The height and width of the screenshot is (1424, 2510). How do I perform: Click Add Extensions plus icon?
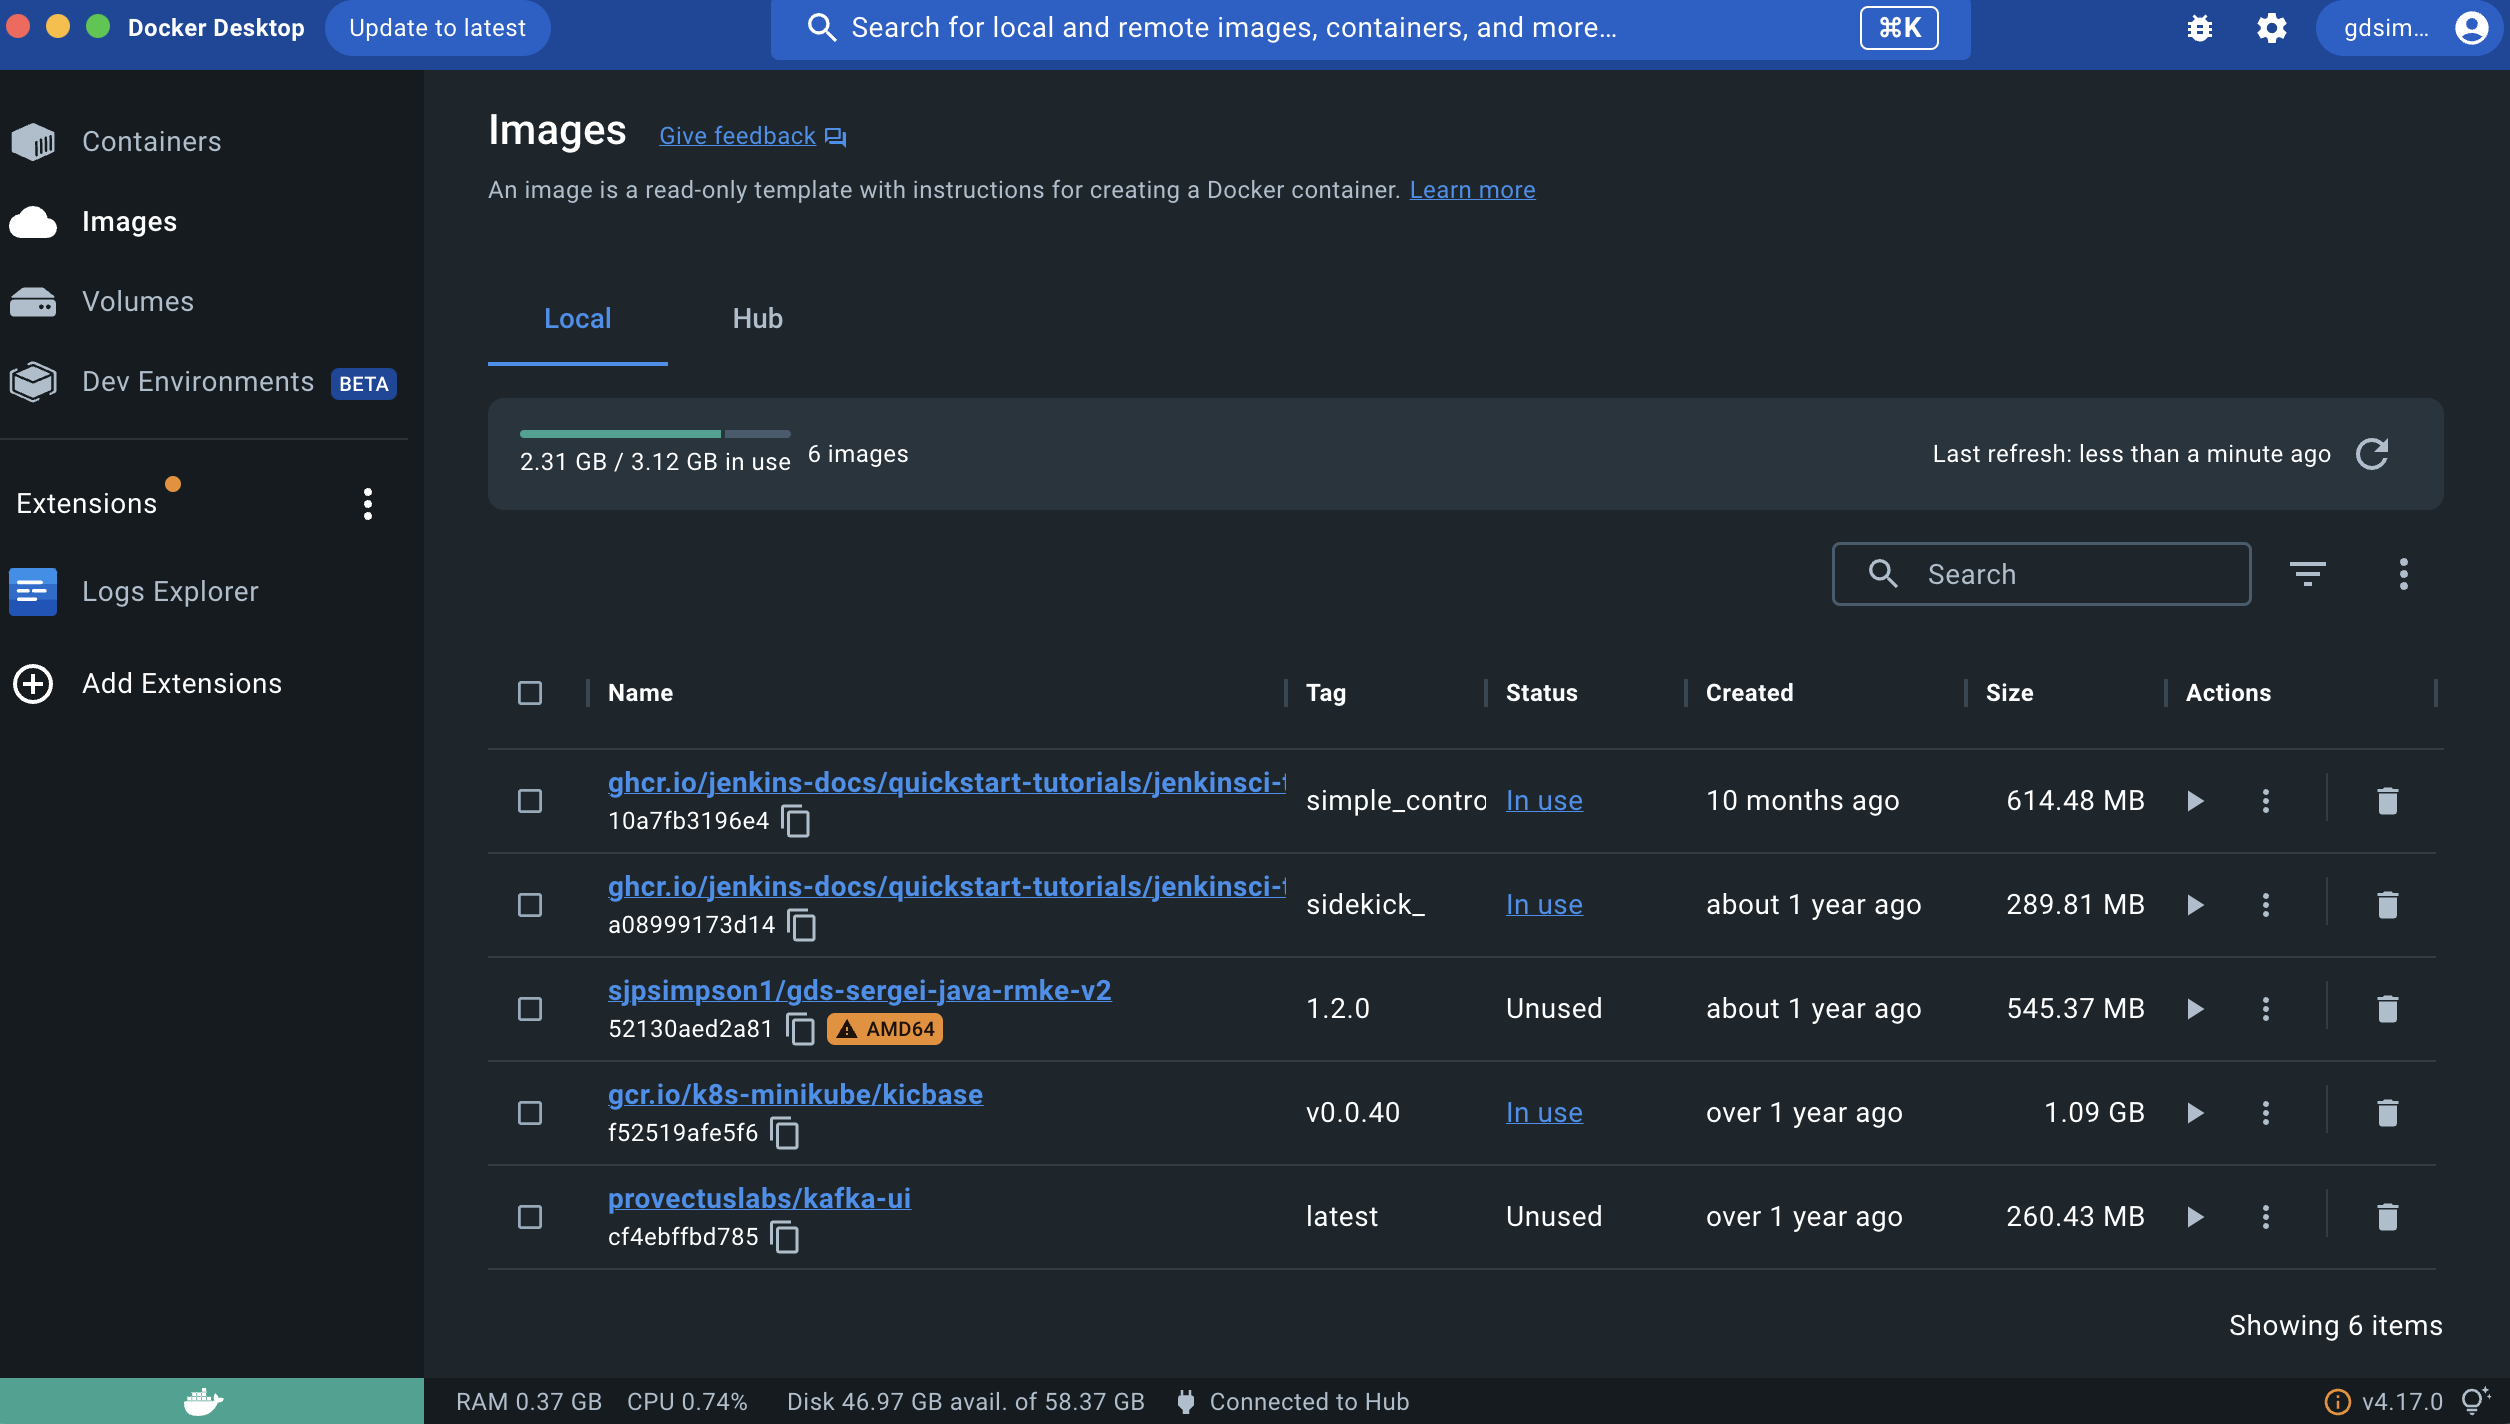[x=33, y=684]
